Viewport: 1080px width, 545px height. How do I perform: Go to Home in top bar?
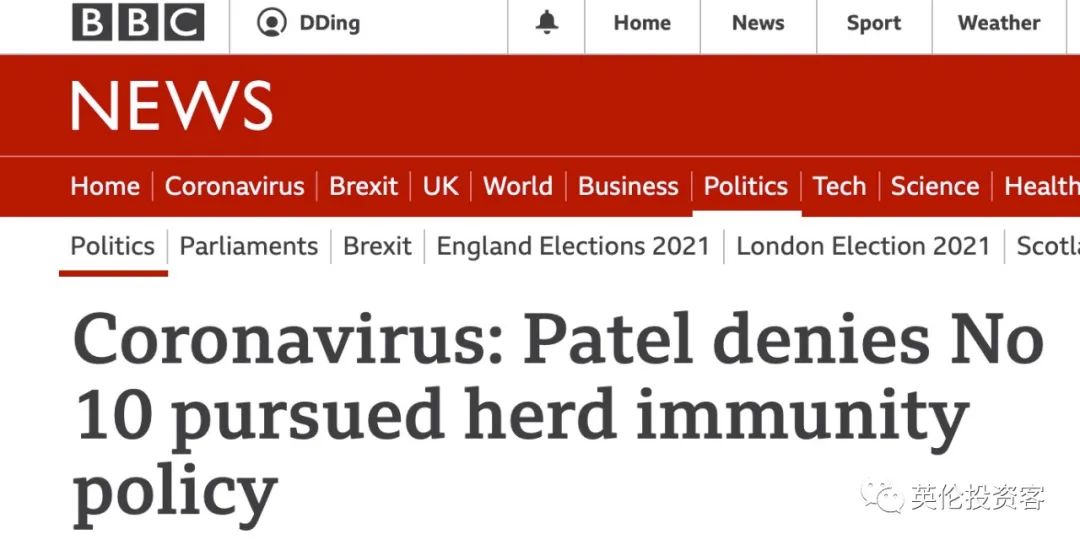pos(642,23)
